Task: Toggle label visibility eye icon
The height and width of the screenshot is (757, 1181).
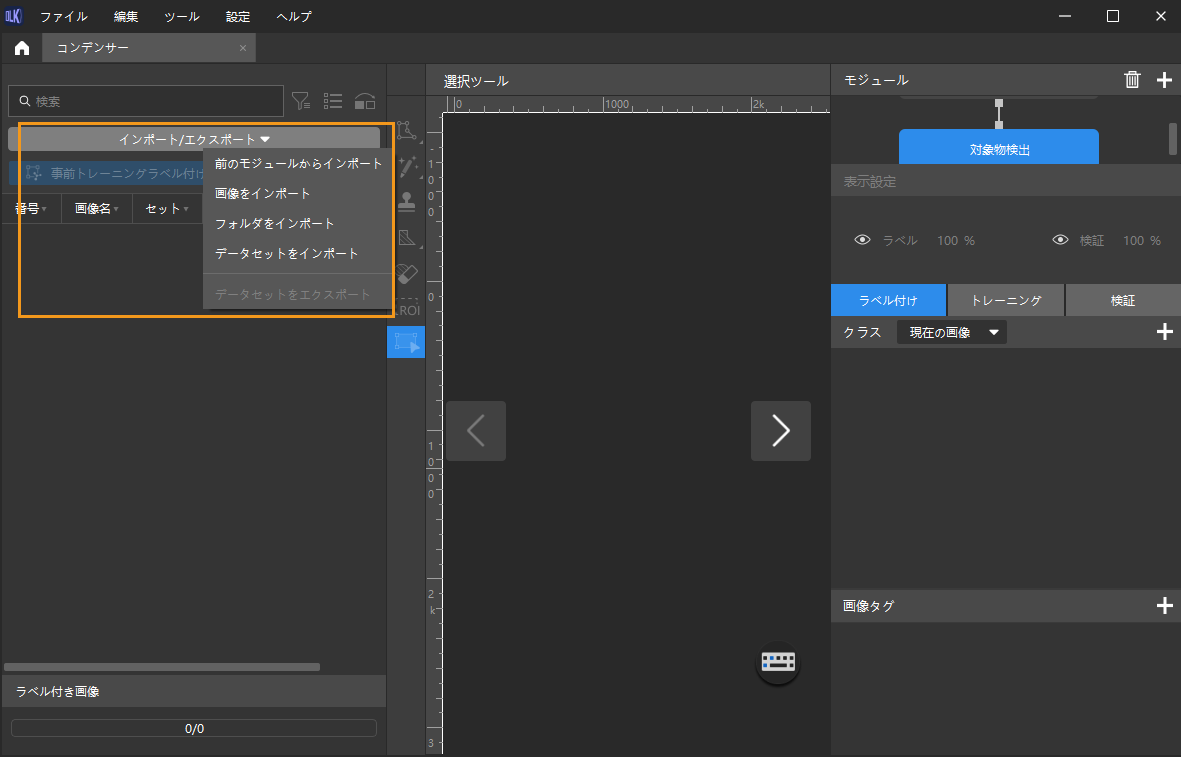Action: (862, 241)
